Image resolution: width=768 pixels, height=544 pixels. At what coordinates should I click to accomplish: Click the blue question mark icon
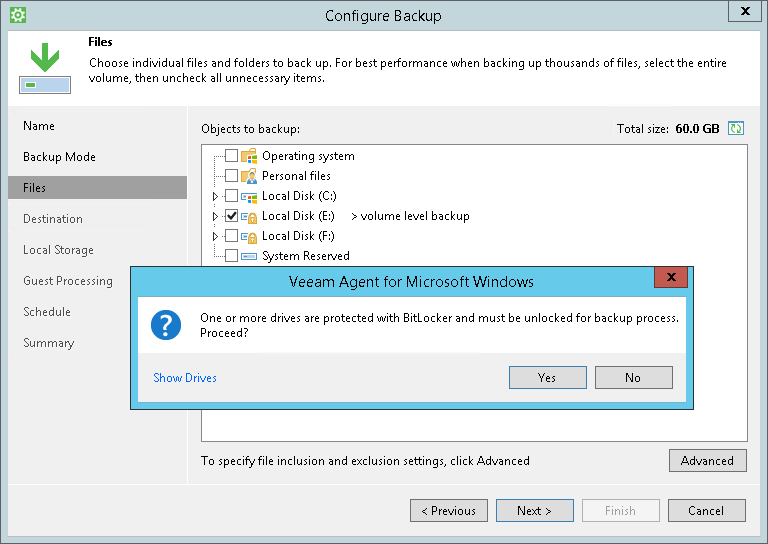(166, 325)
